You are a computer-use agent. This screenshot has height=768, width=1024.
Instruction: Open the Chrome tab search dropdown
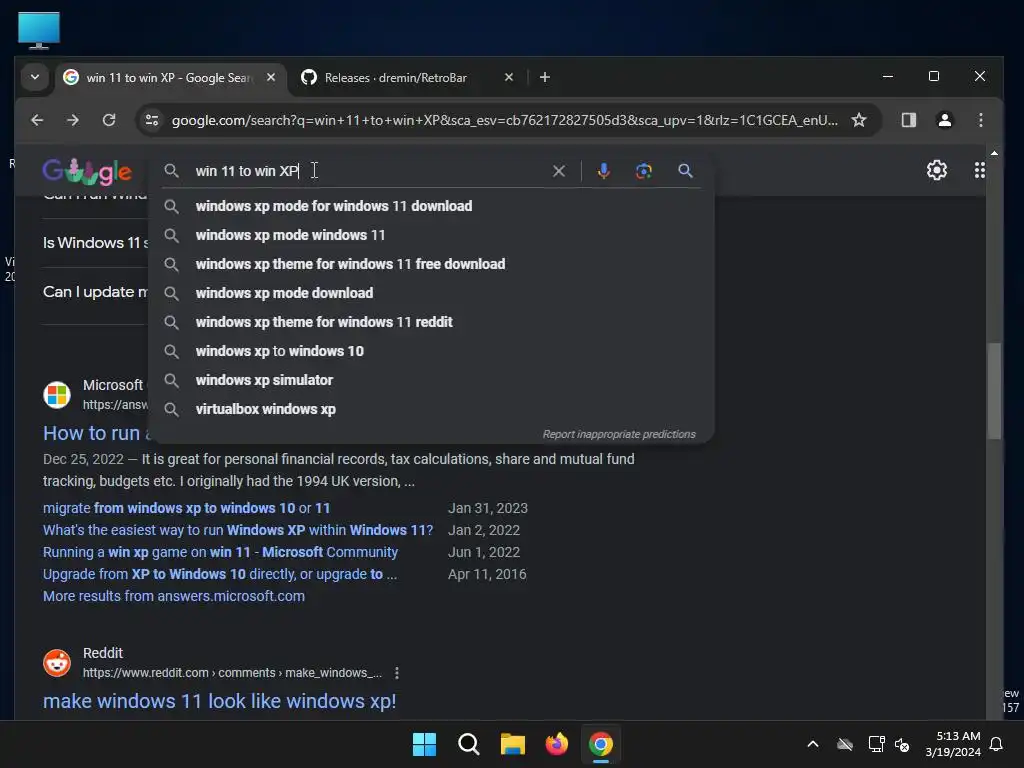(35, 77)
